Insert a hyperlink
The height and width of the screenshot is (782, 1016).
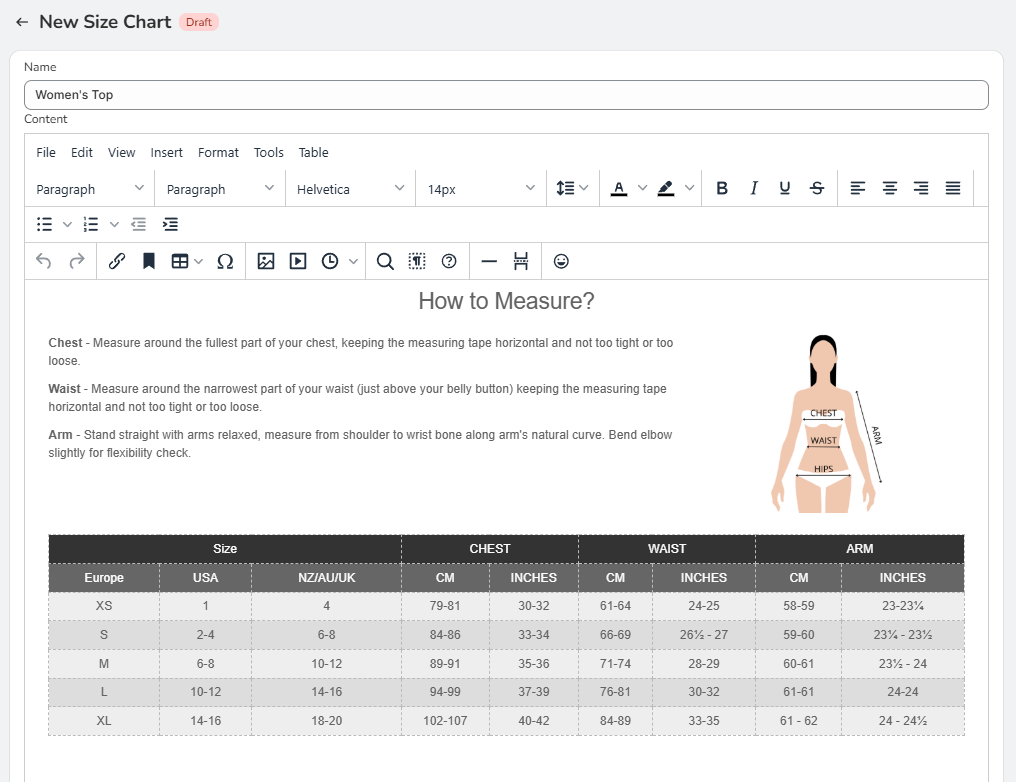pos(117,261)
